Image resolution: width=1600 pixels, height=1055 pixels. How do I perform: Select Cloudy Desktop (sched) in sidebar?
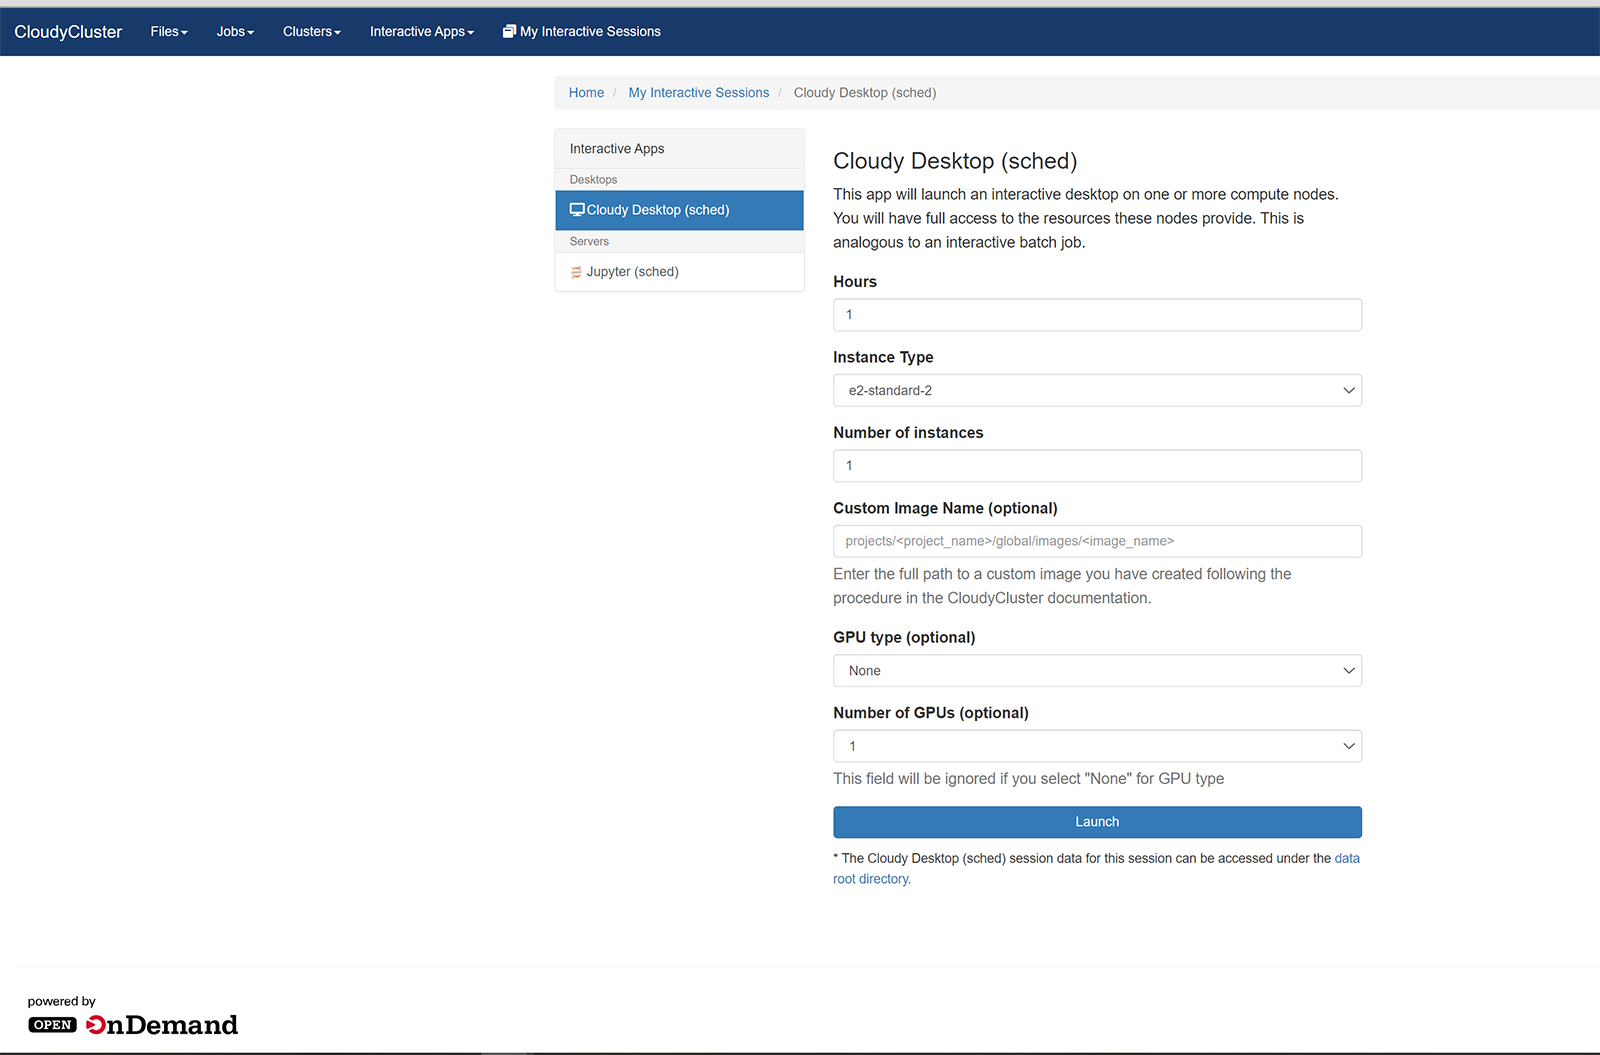(680, 210)
